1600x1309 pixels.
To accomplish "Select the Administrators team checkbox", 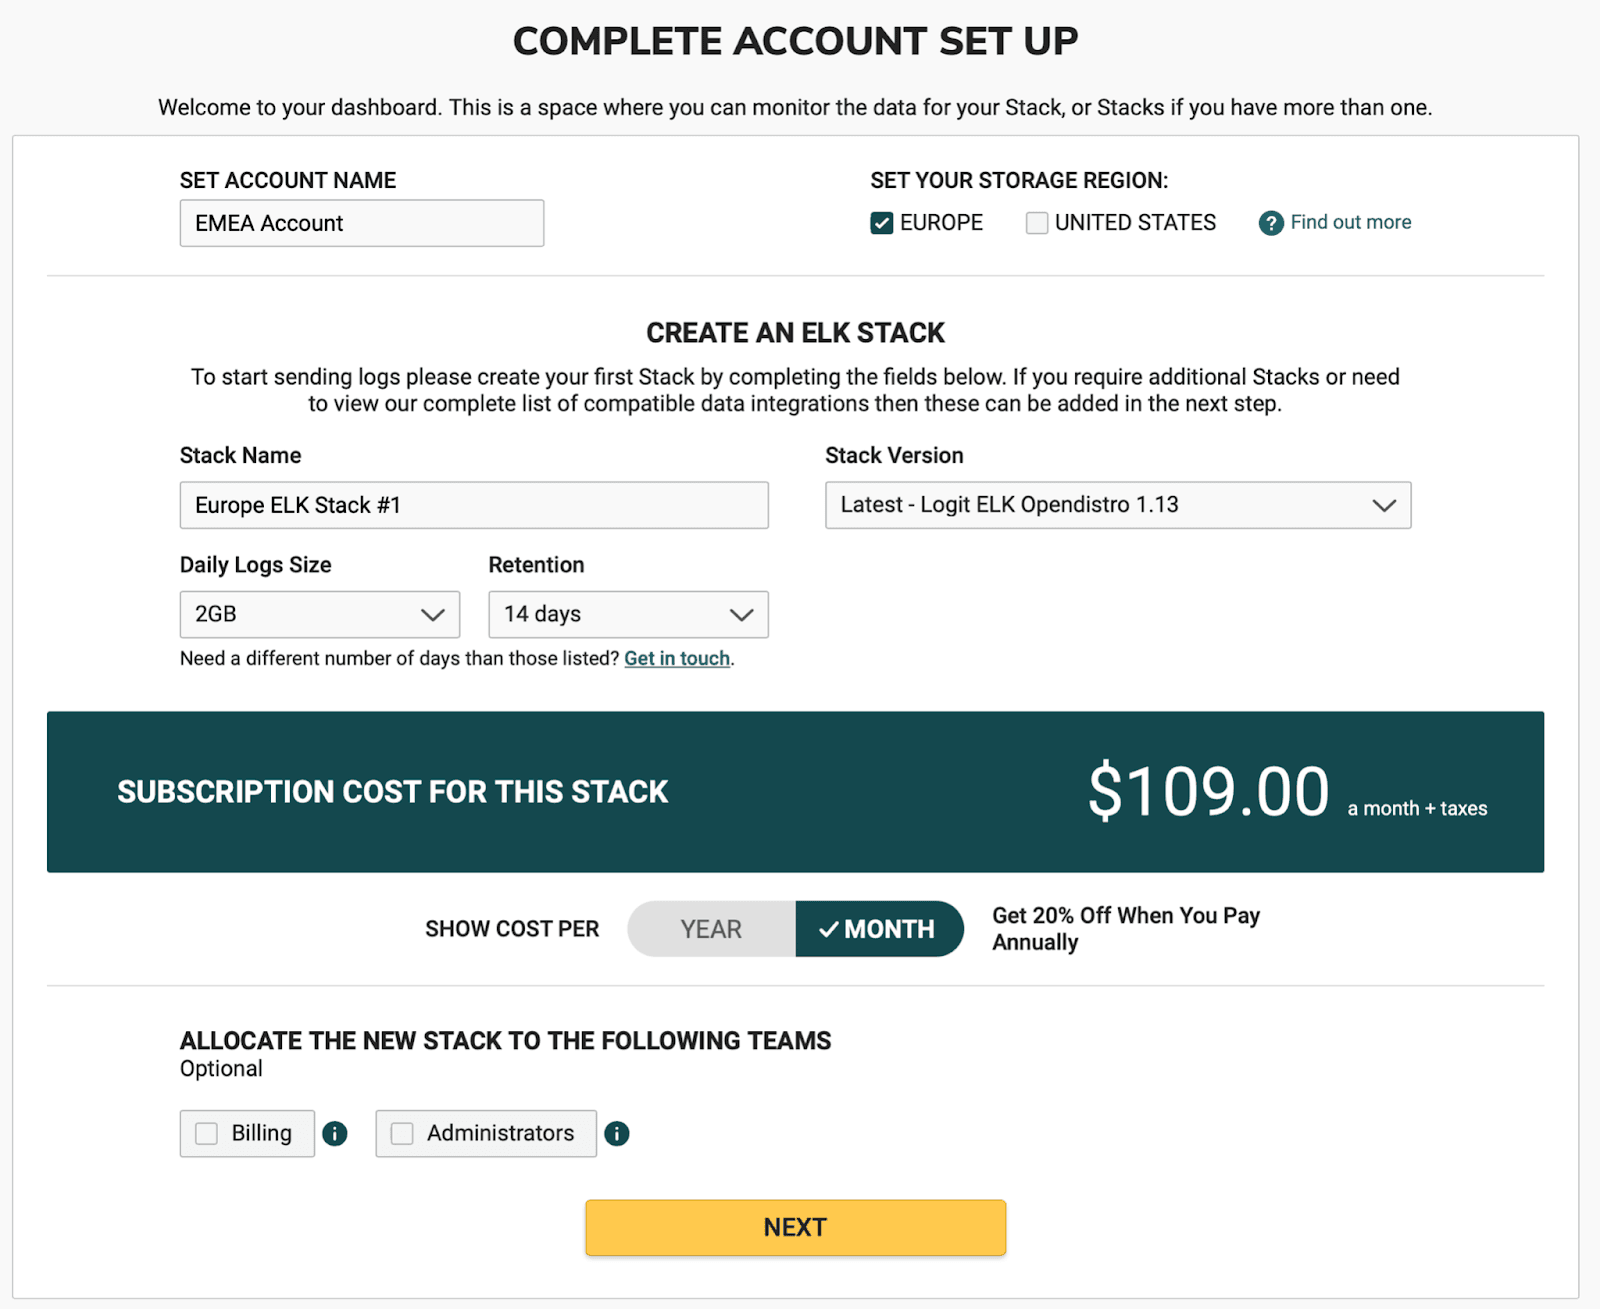I will 402,1133.
